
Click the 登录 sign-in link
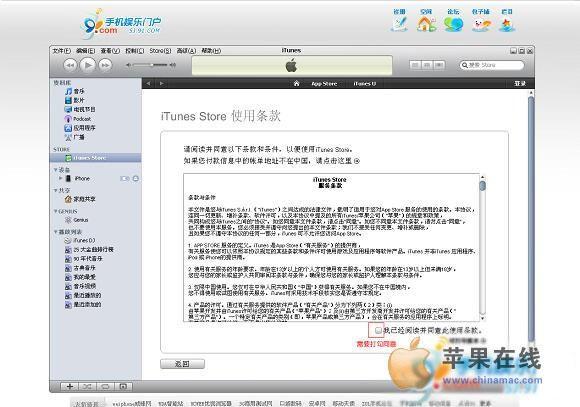coord(520,84)
